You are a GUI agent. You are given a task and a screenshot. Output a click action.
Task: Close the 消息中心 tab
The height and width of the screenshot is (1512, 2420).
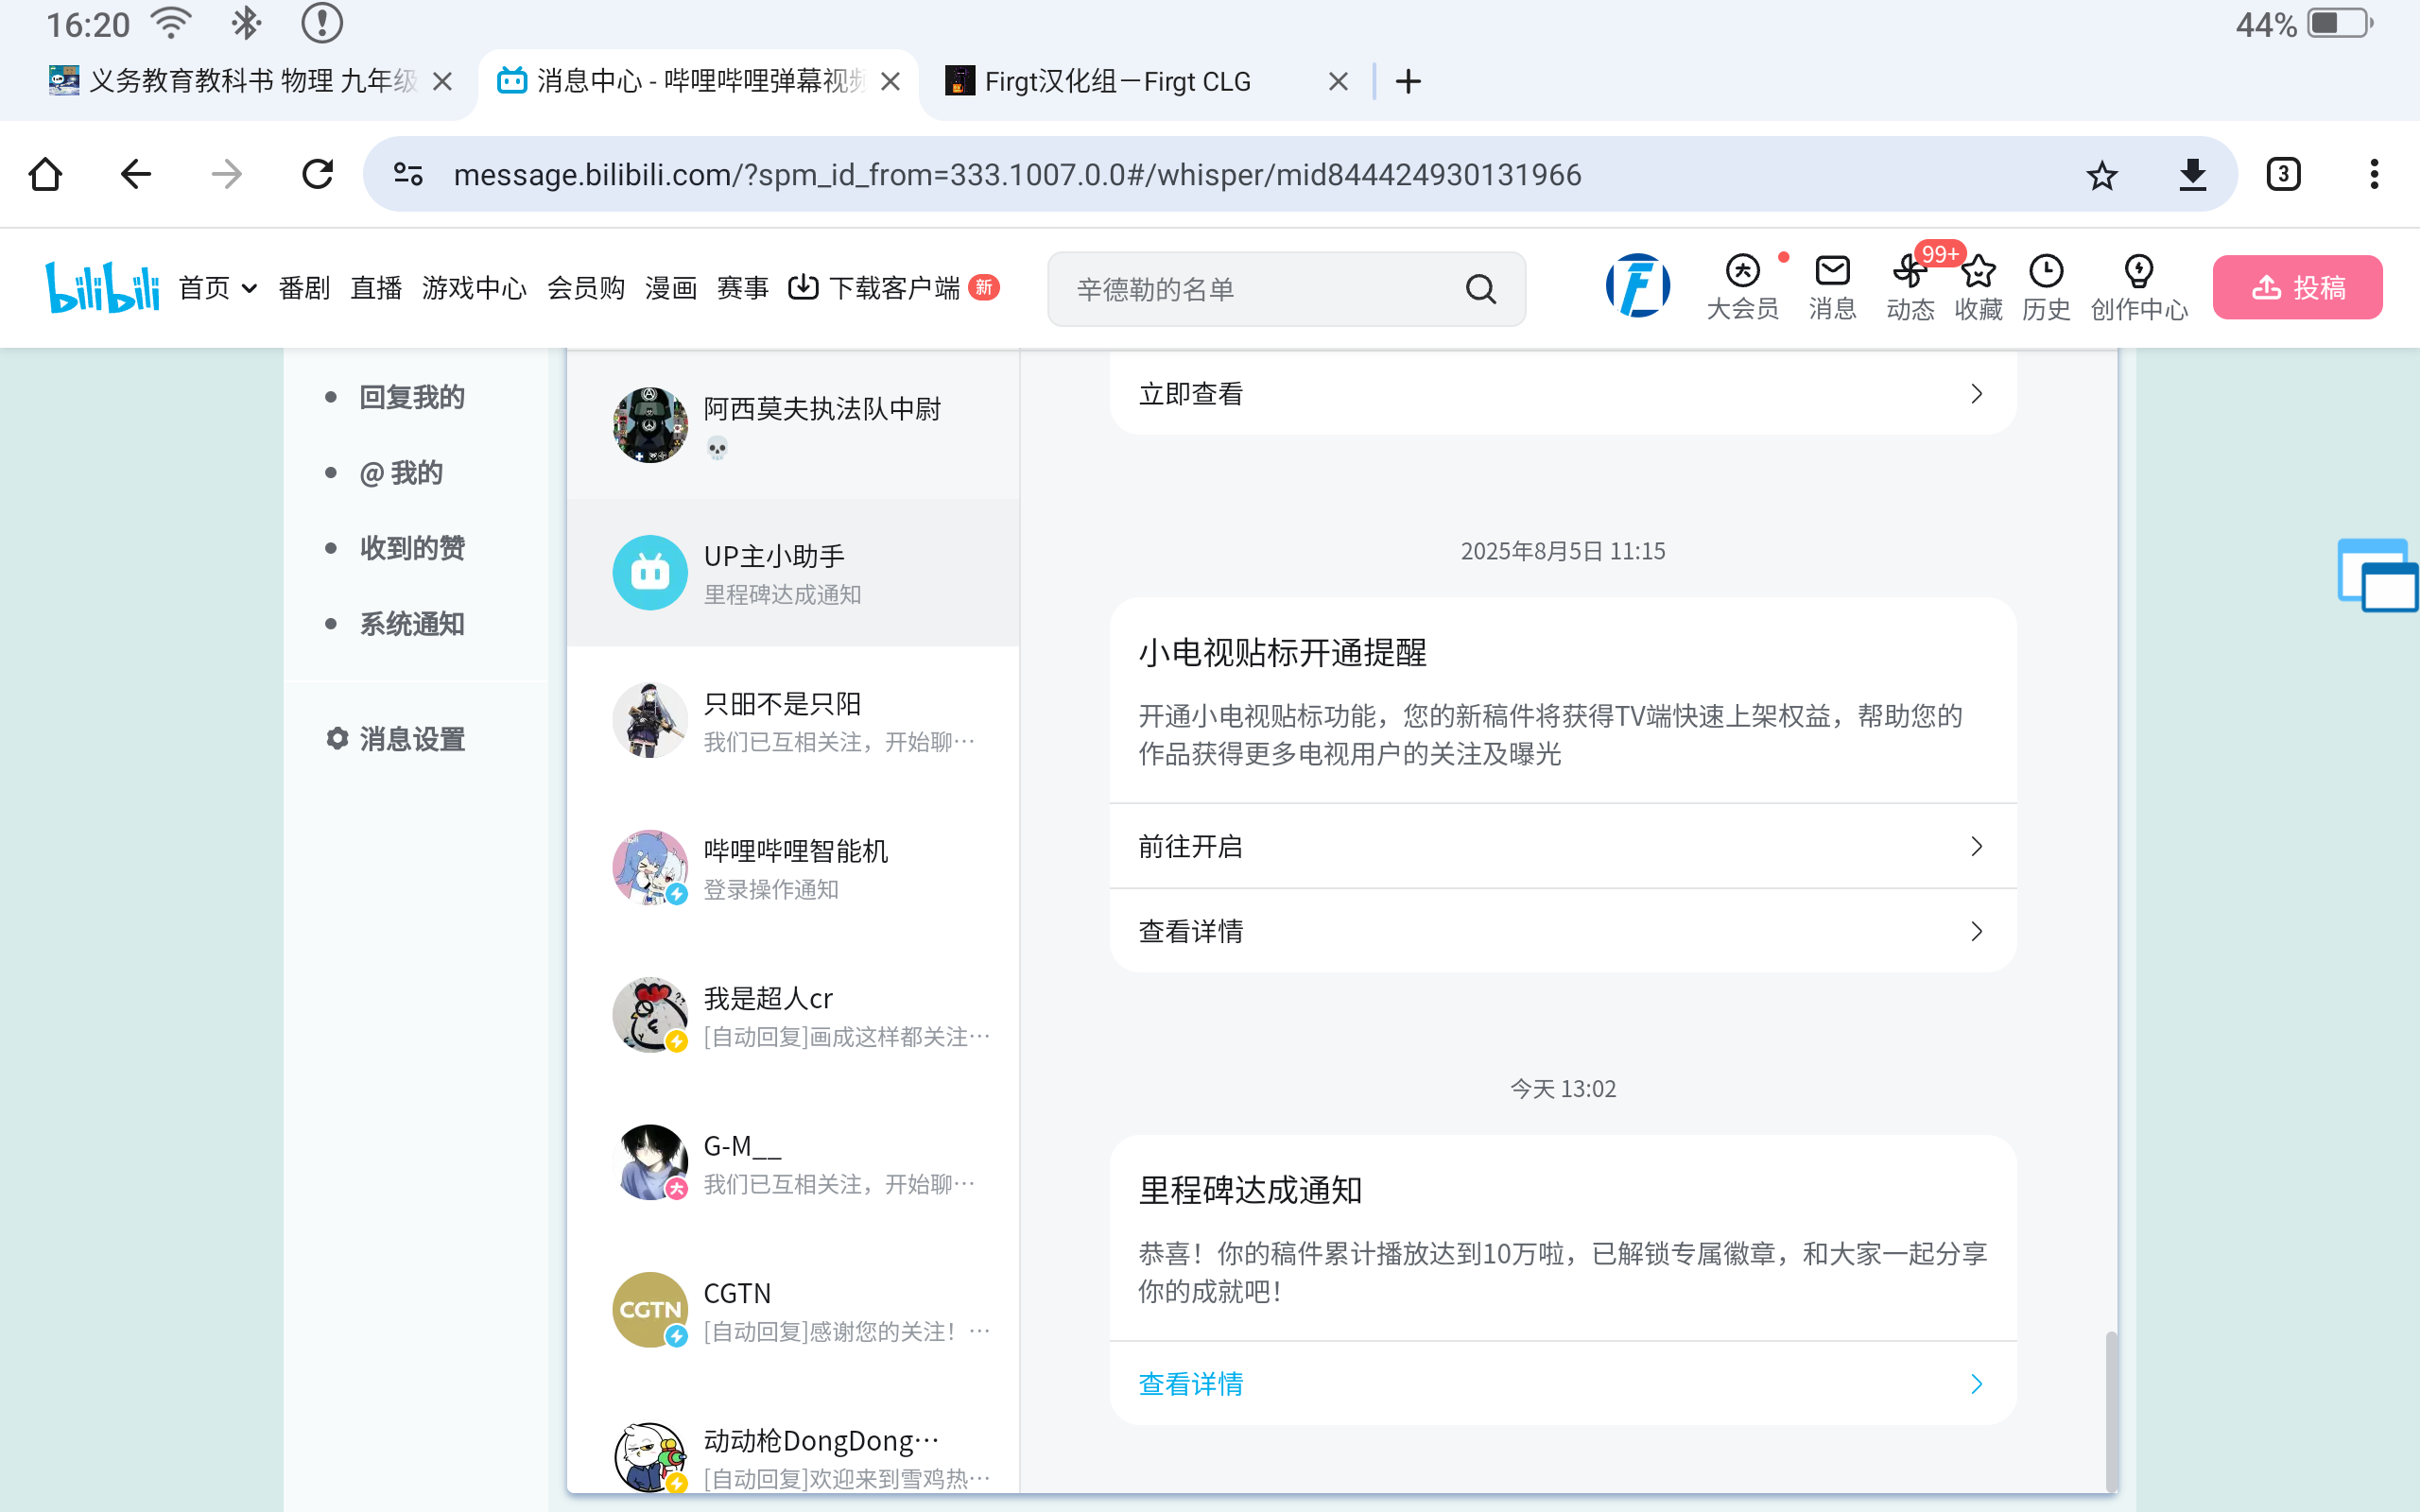pos(890,81)
